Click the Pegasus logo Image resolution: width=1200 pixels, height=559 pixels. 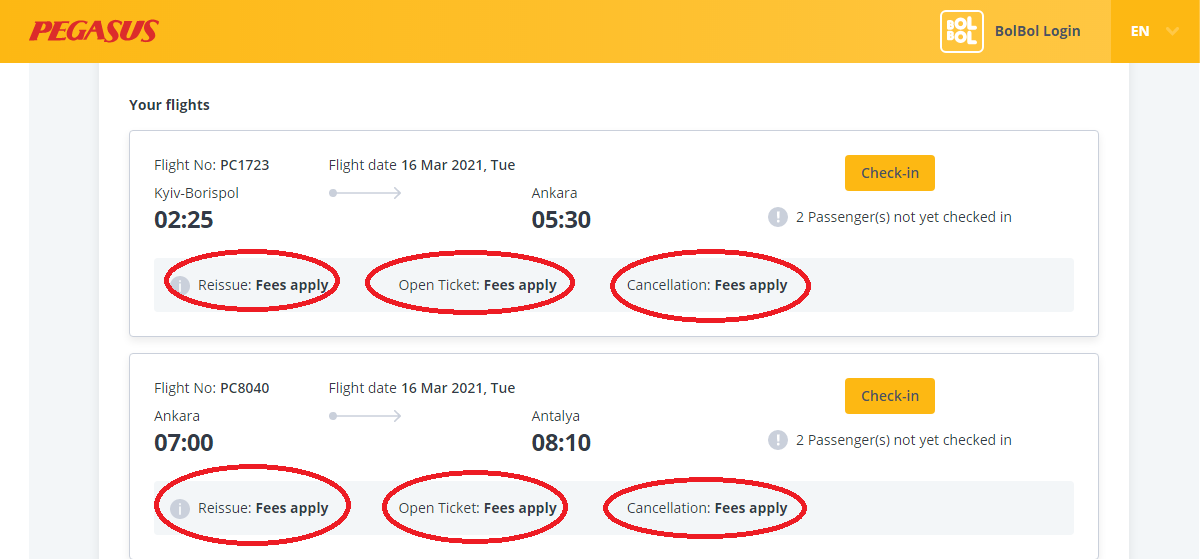point(94,31)
